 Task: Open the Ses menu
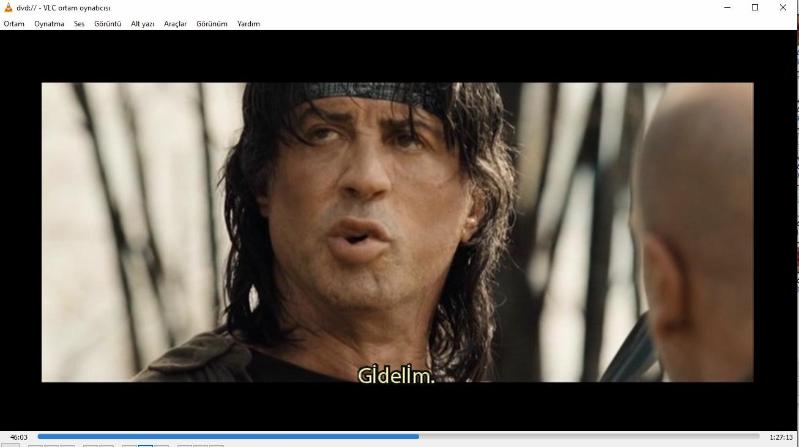(x=79, y=23)
